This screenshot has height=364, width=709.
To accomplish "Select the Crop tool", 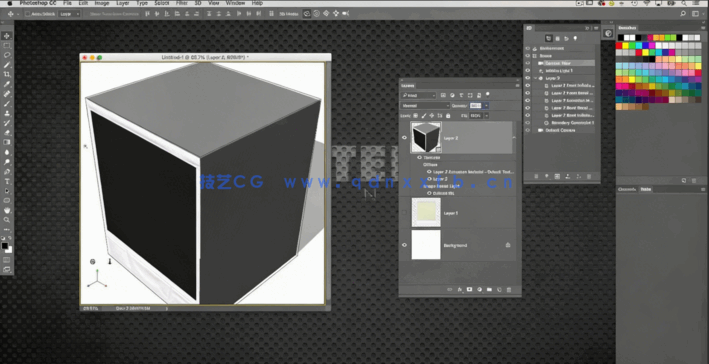I will (x=7, y=75).
